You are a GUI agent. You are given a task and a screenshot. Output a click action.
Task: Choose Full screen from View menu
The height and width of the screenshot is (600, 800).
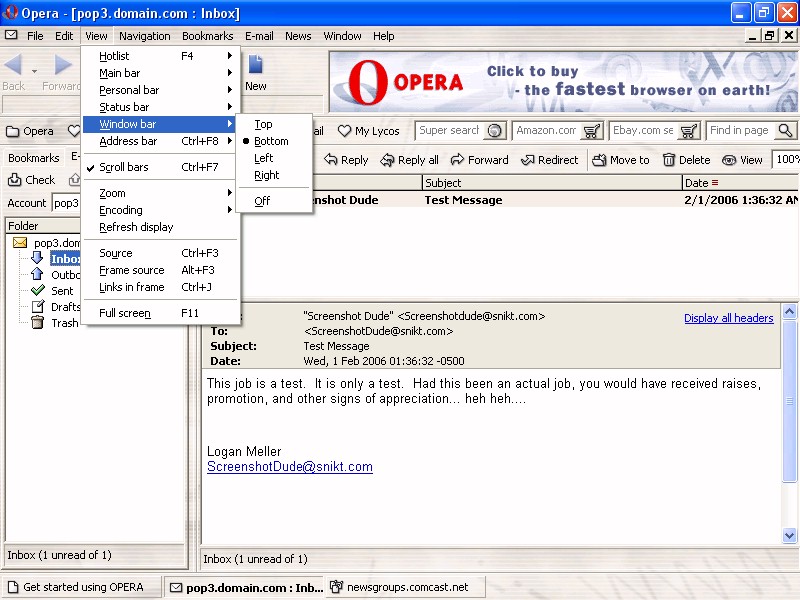click(125, 313)
